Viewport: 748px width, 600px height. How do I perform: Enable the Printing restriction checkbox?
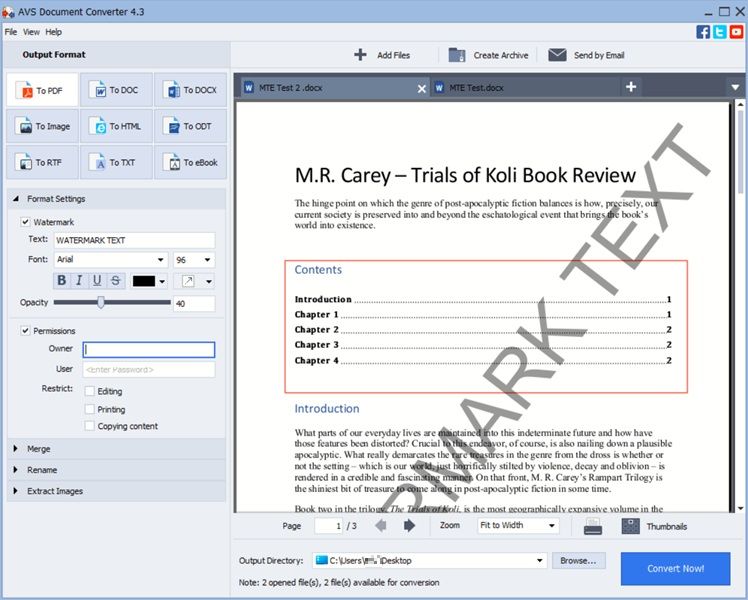pyautogui.click(x=89, y=409)
